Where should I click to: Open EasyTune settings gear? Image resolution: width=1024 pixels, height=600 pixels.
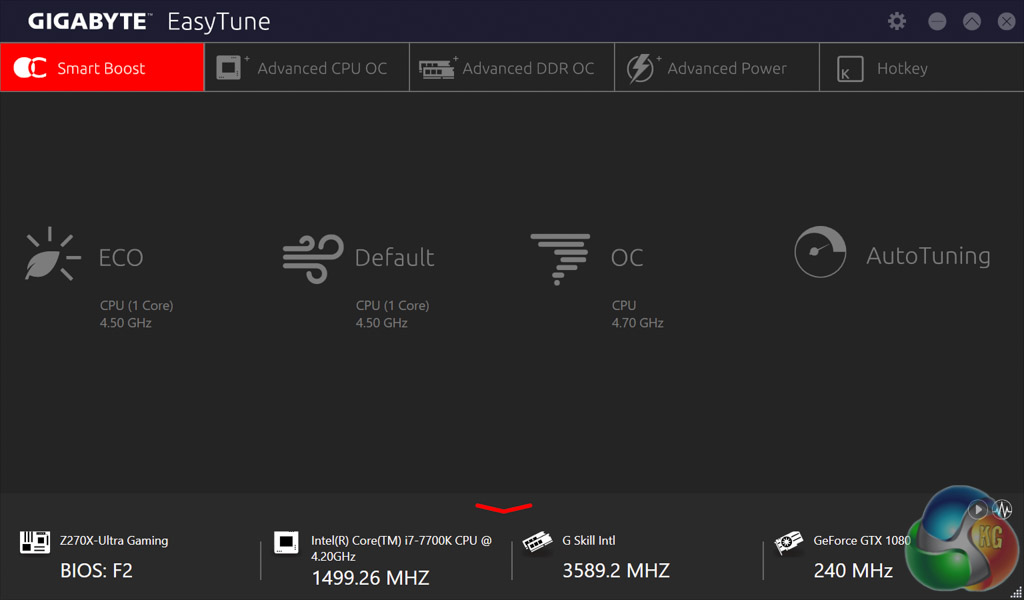pyautogui.click(x=897, y=21)
